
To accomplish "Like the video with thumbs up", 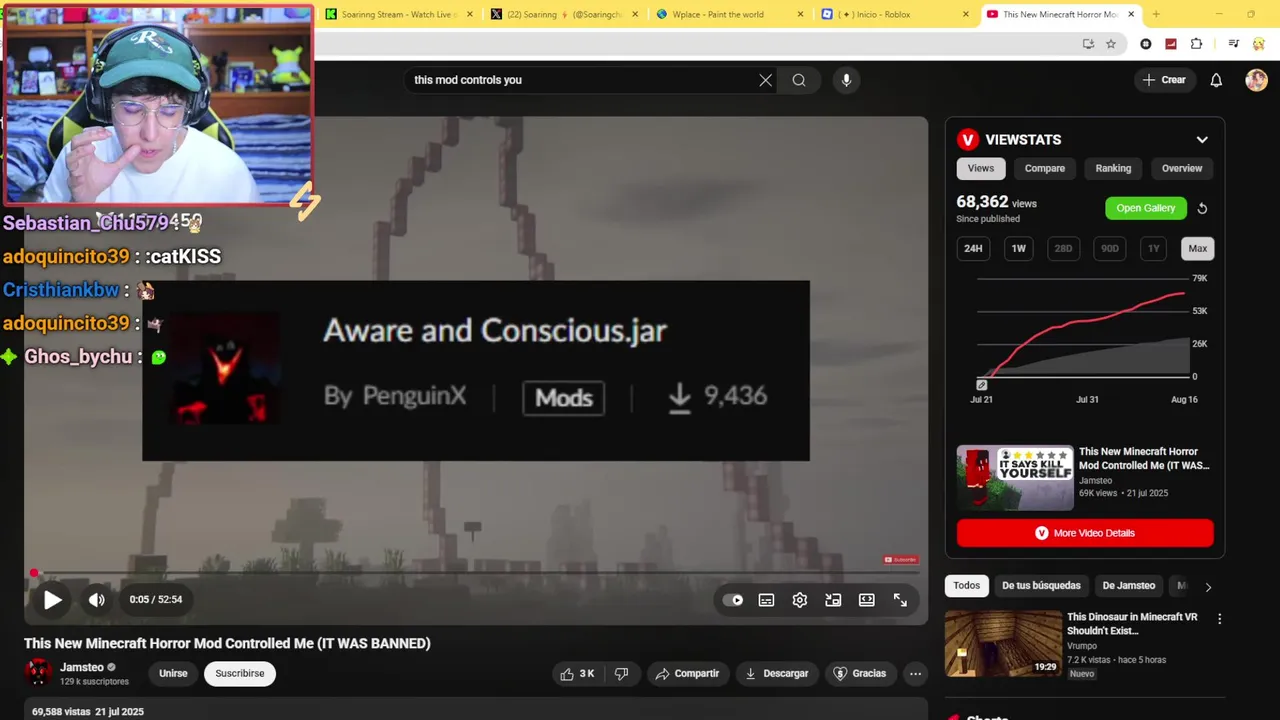I will pos(578,674).
